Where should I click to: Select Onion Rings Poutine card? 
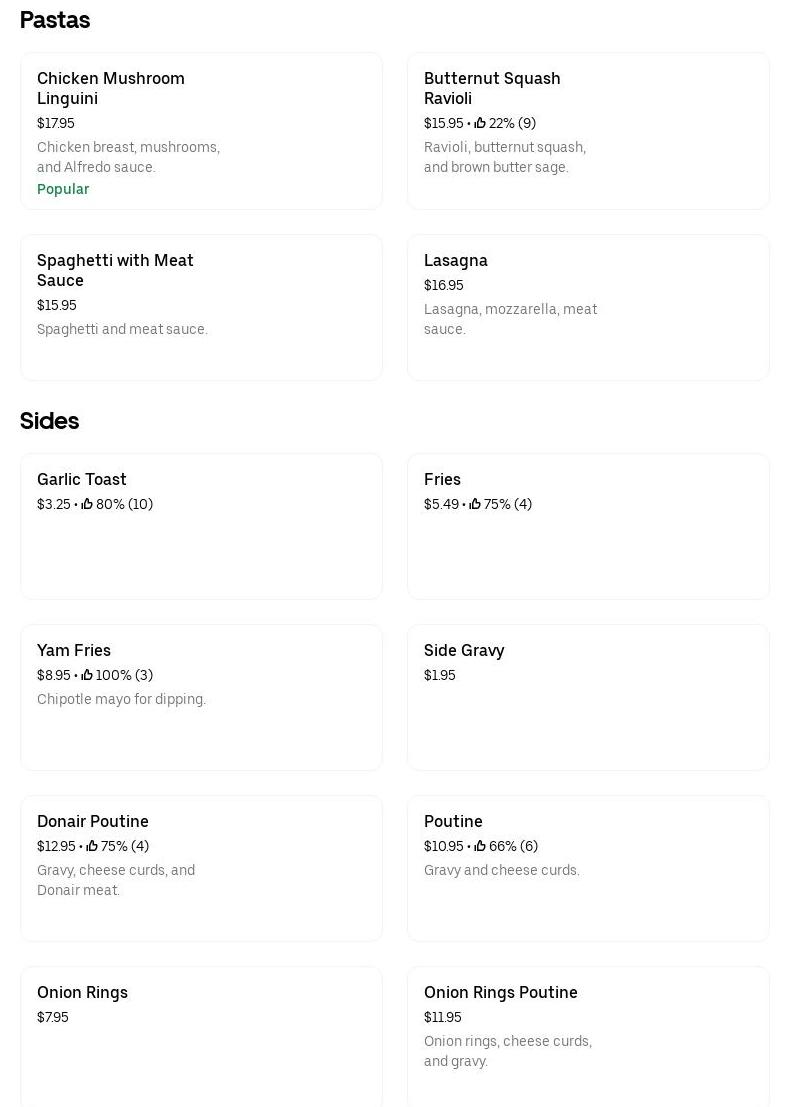[588, 1035]
